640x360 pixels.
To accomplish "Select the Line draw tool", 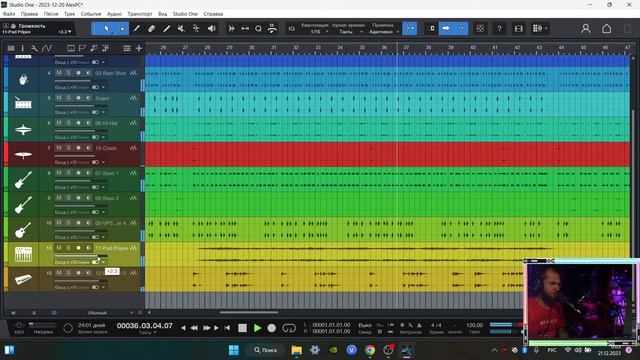I will (167, 29).
